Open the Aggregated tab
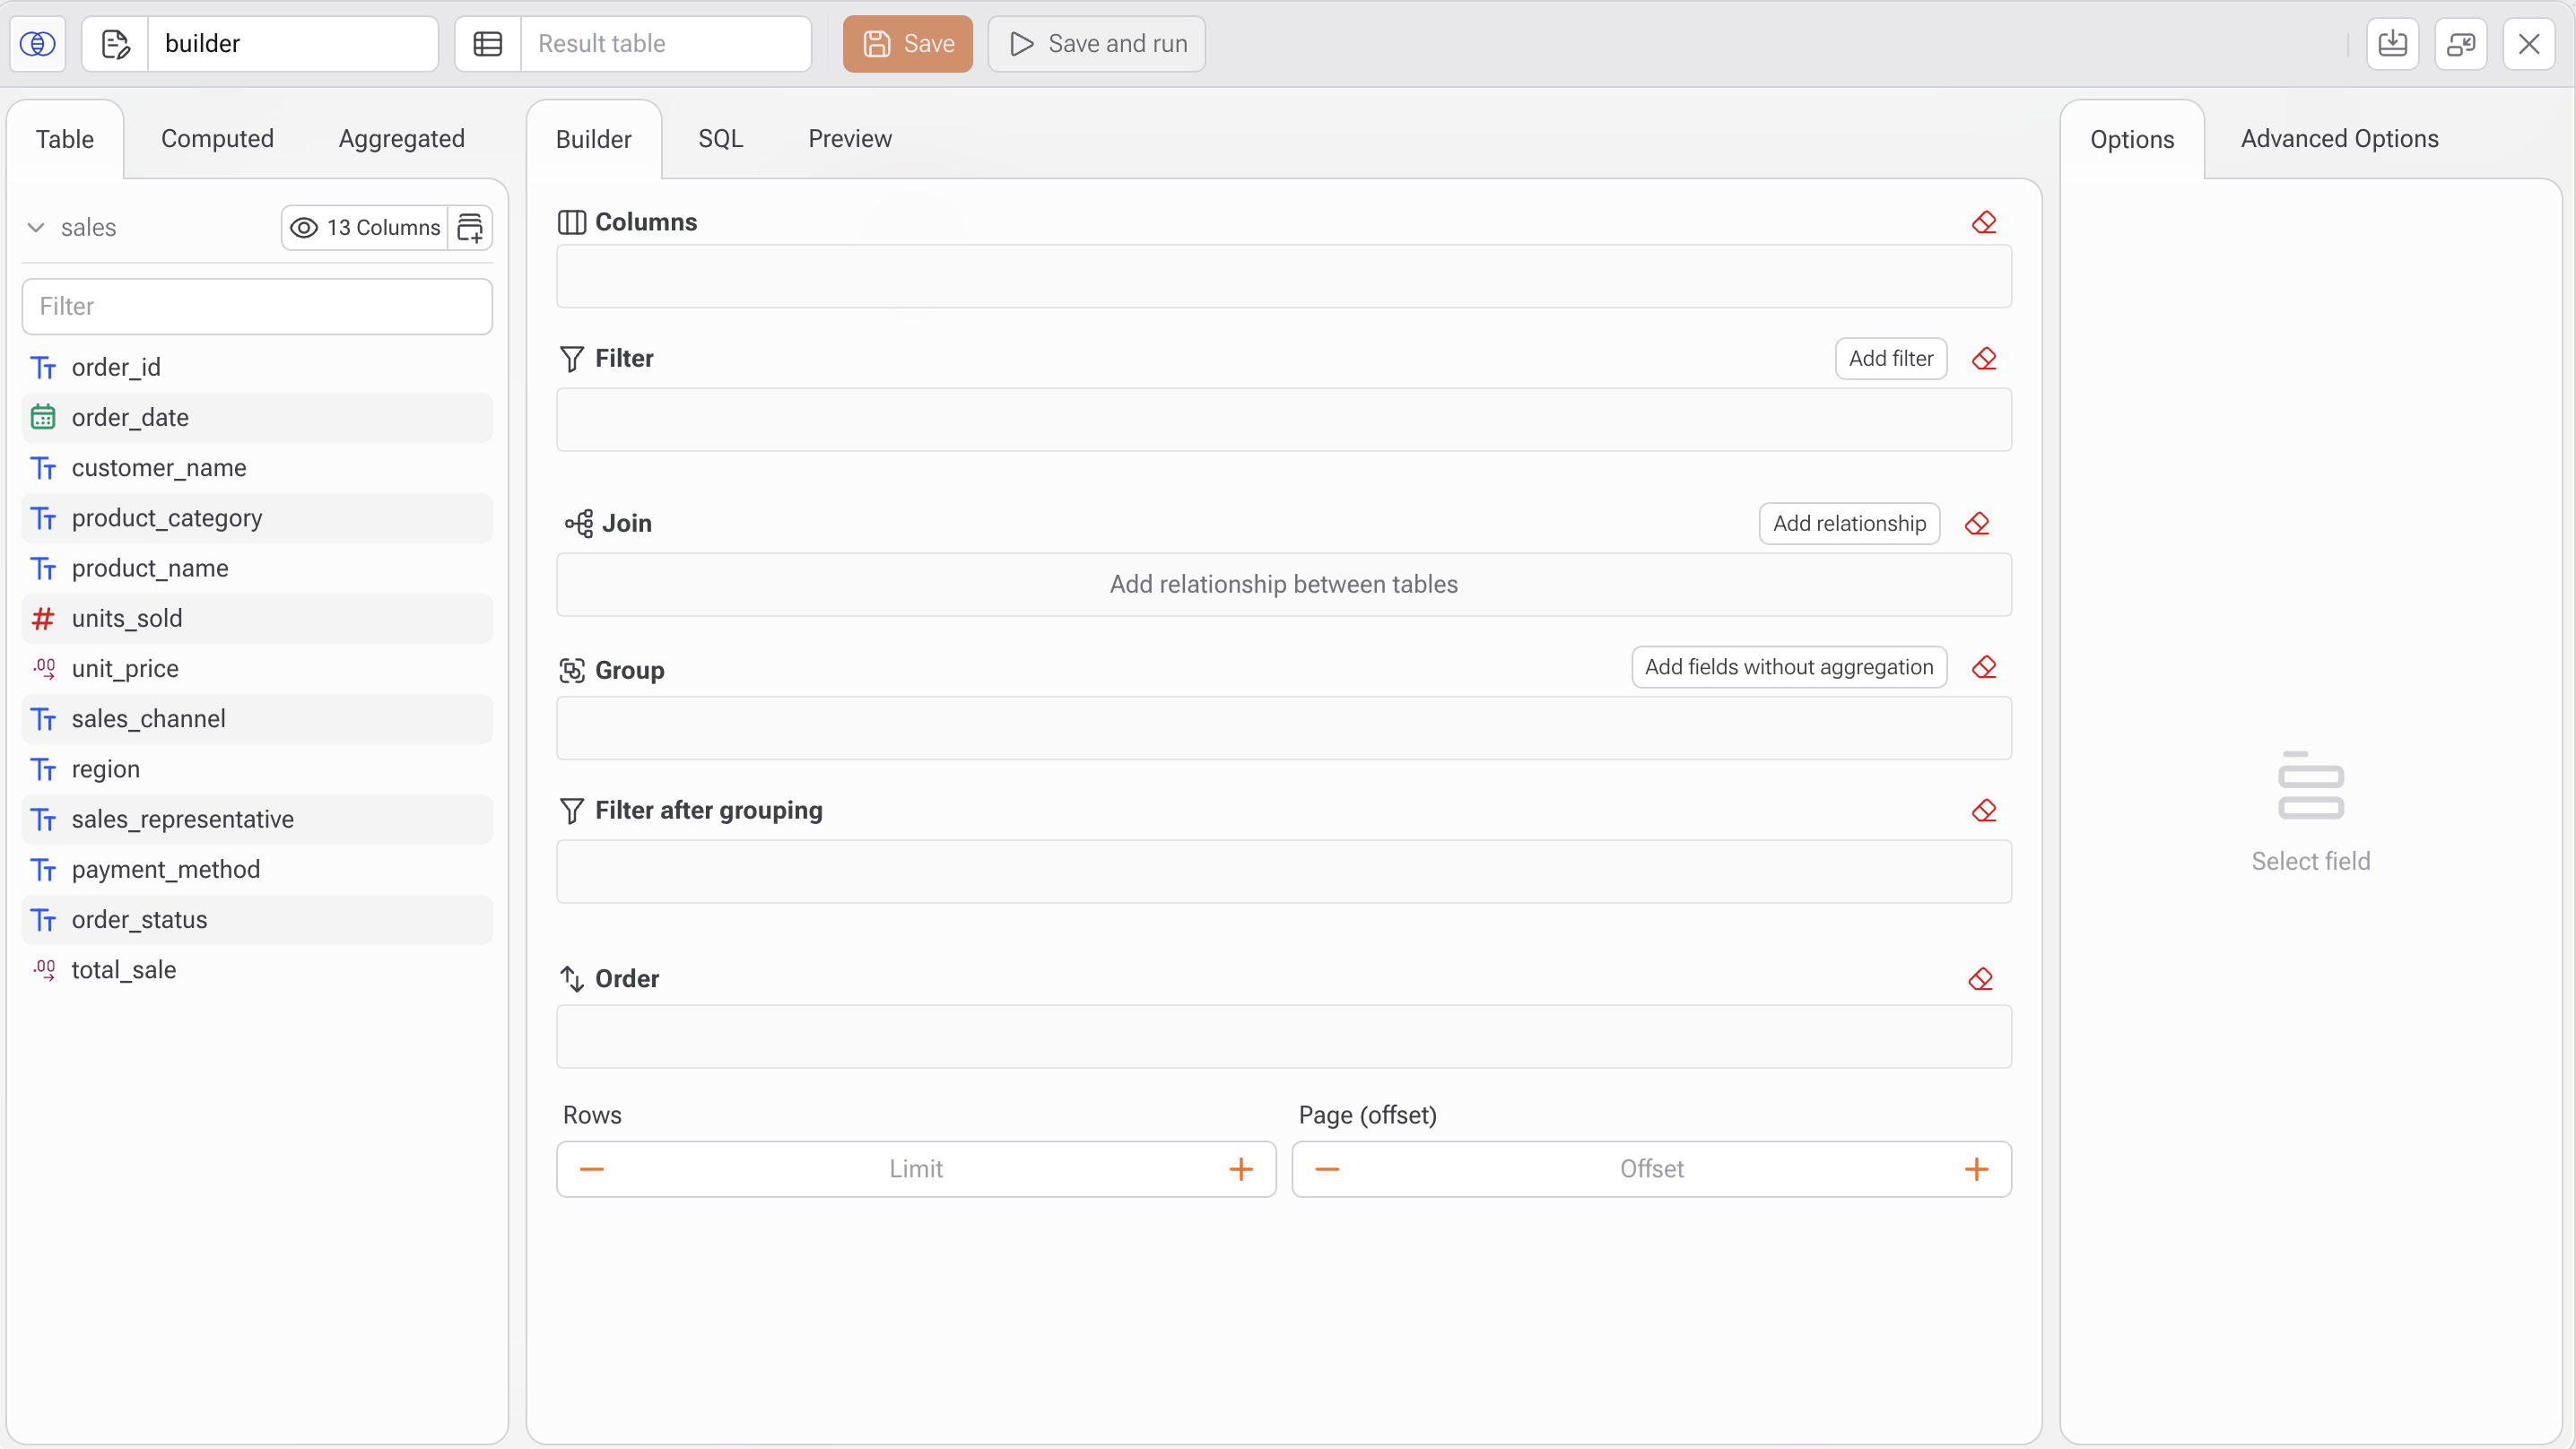2576x1449 pixels. point(401,139)
